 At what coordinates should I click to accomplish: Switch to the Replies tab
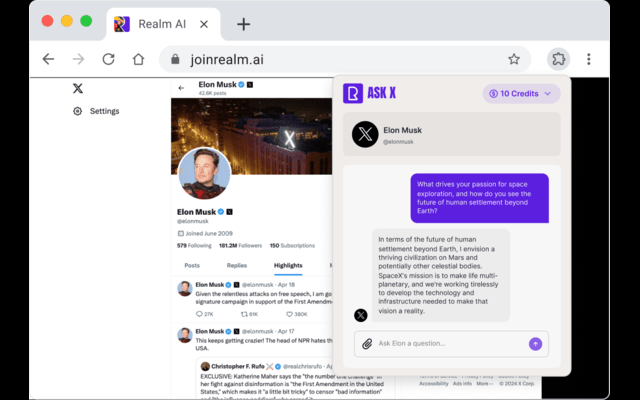[x=237, y=265]
